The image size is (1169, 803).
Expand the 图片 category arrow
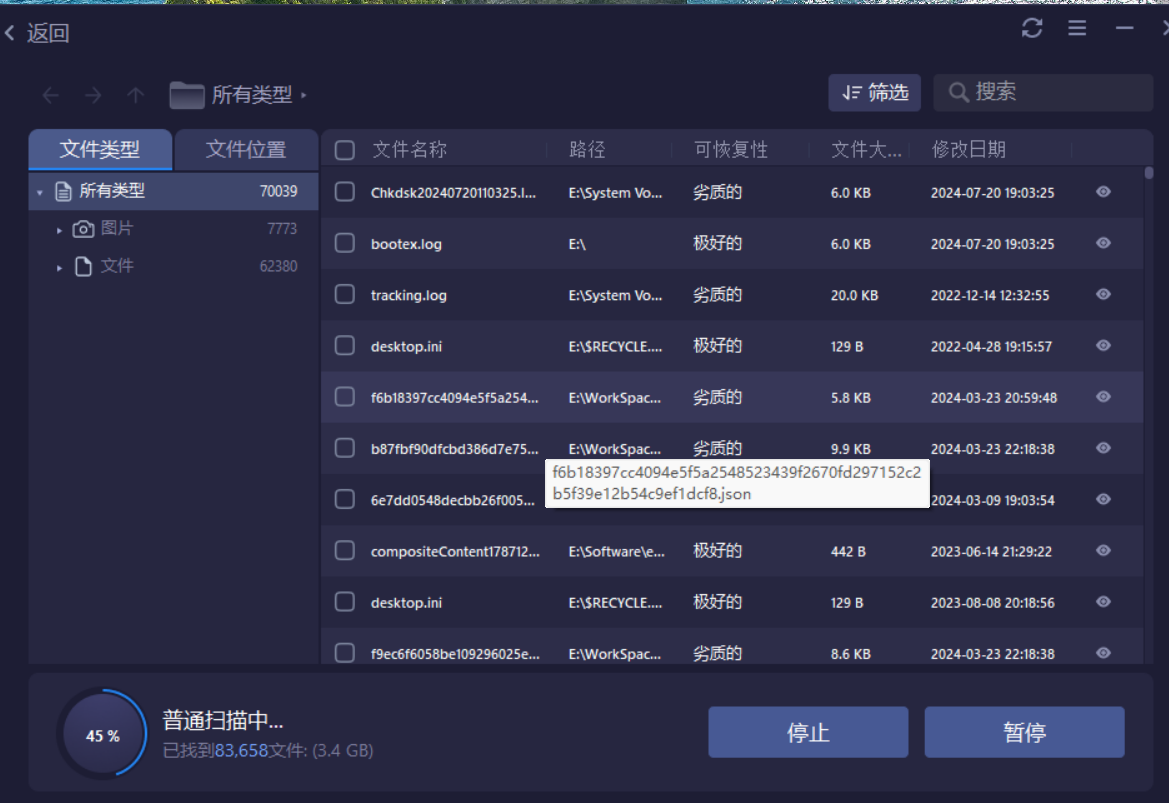click(59, 230)
